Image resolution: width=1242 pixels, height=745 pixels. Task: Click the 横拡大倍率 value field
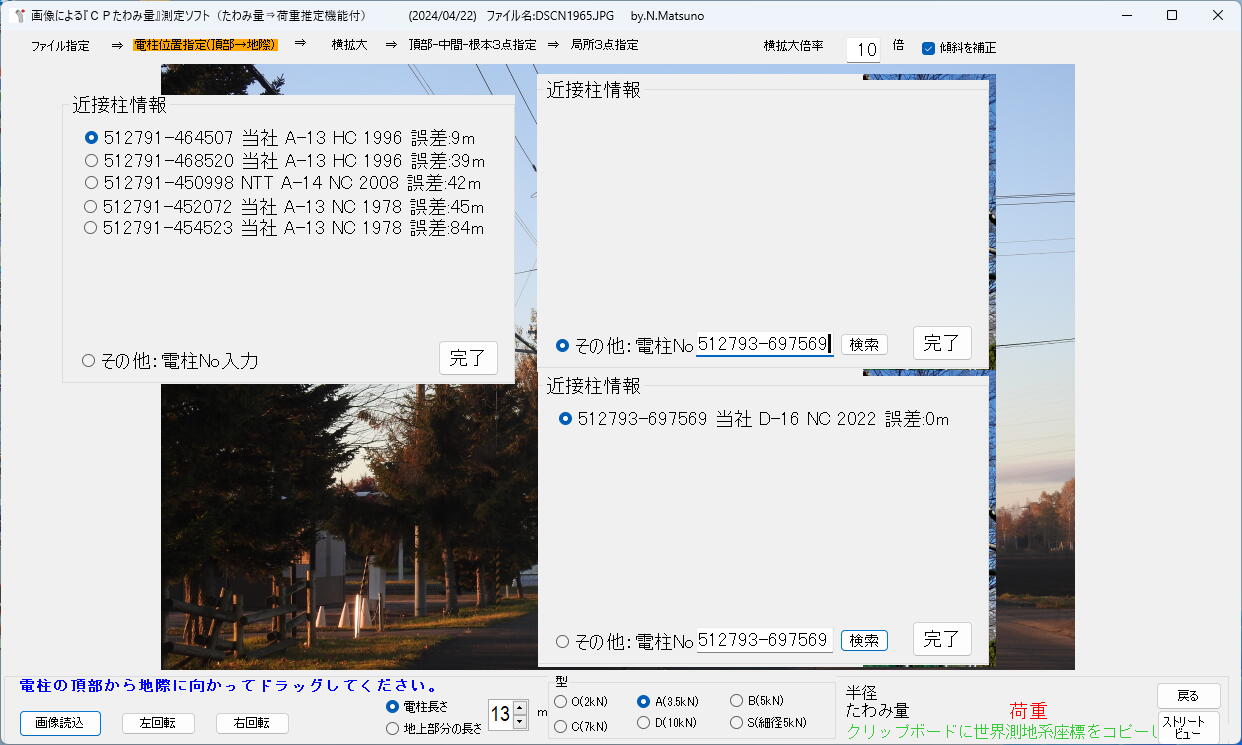(x=864, y=50)
